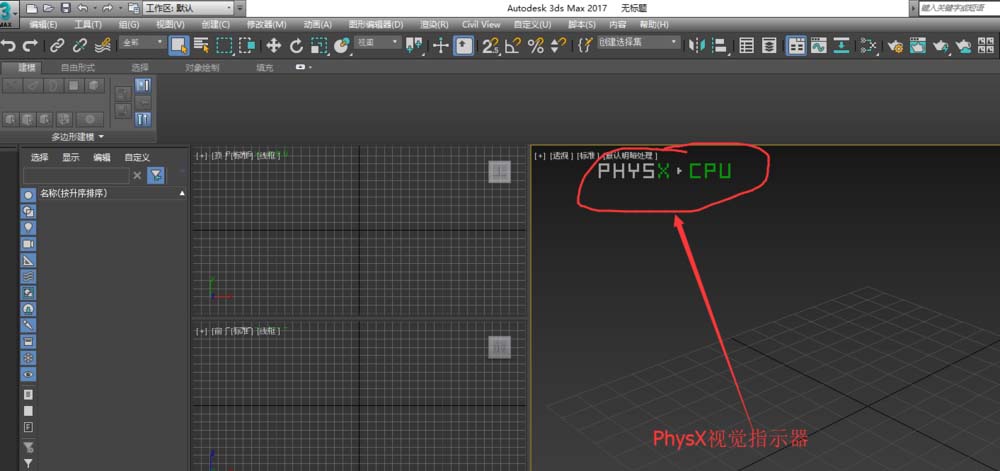Click the main toolbar Redo arrow
This screenshot has height=471, width=1000.
(30, 45)
